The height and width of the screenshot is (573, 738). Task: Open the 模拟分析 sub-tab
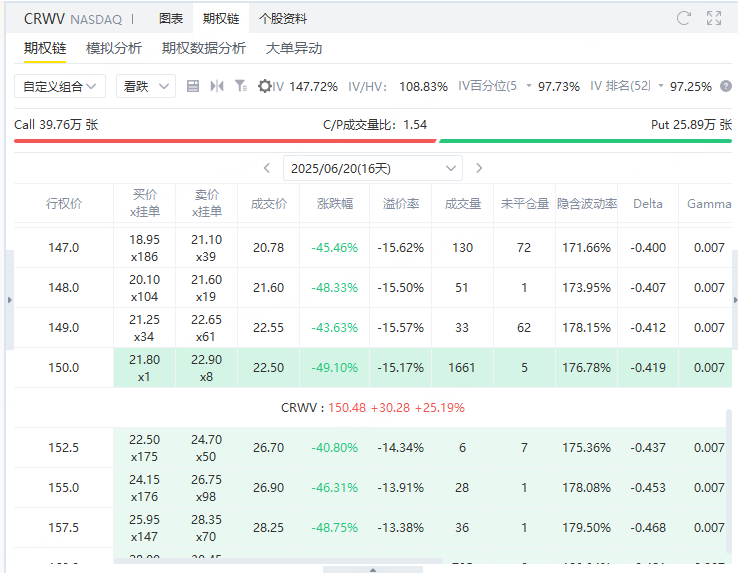coord(114,48)
